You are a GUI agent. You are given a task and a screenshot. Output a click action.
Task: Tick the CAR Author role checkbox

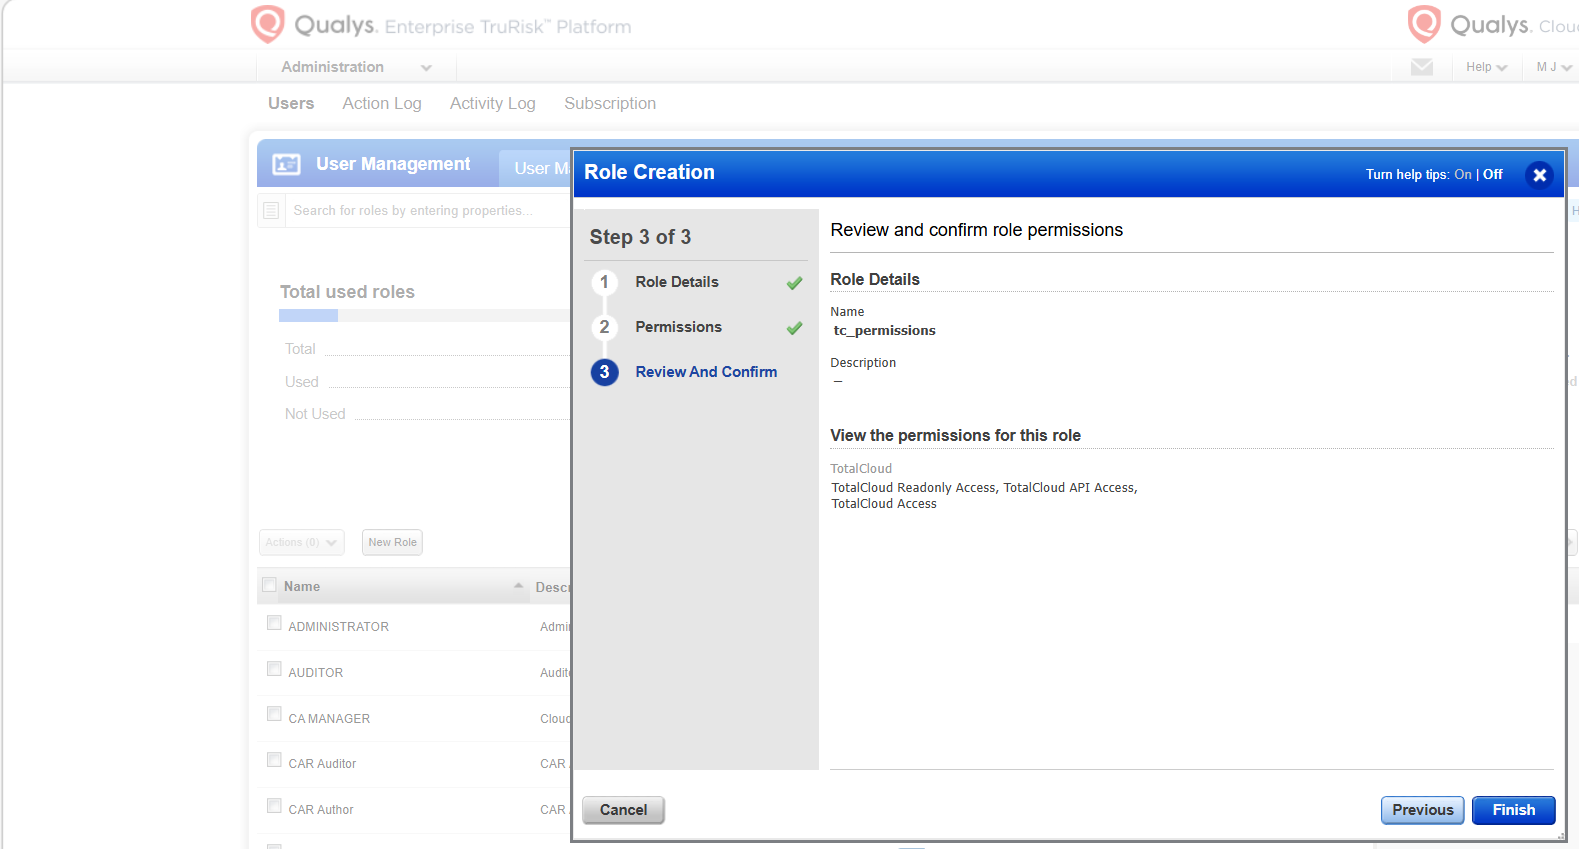[x=274, y=806]
